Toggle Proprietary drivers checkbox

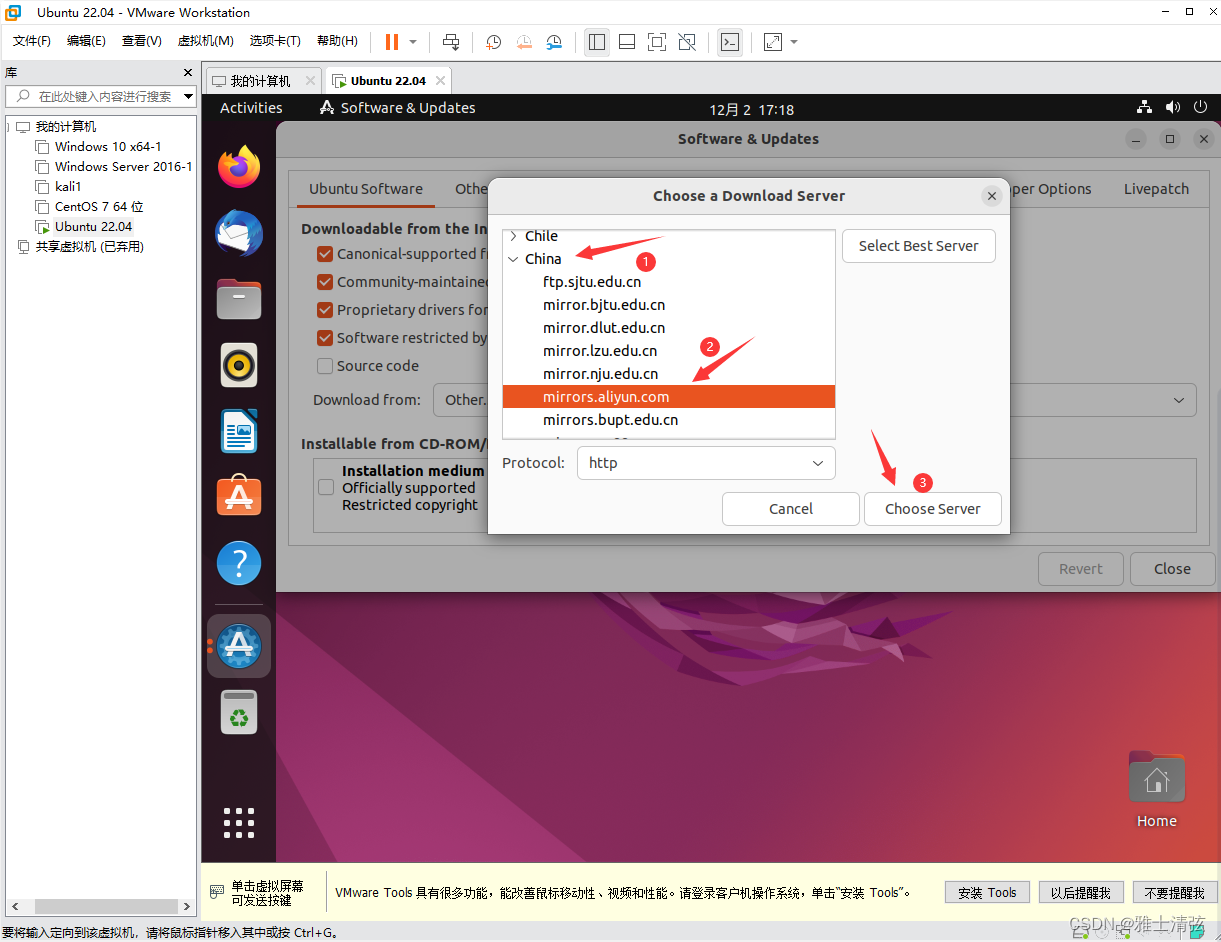pos(325,310)
